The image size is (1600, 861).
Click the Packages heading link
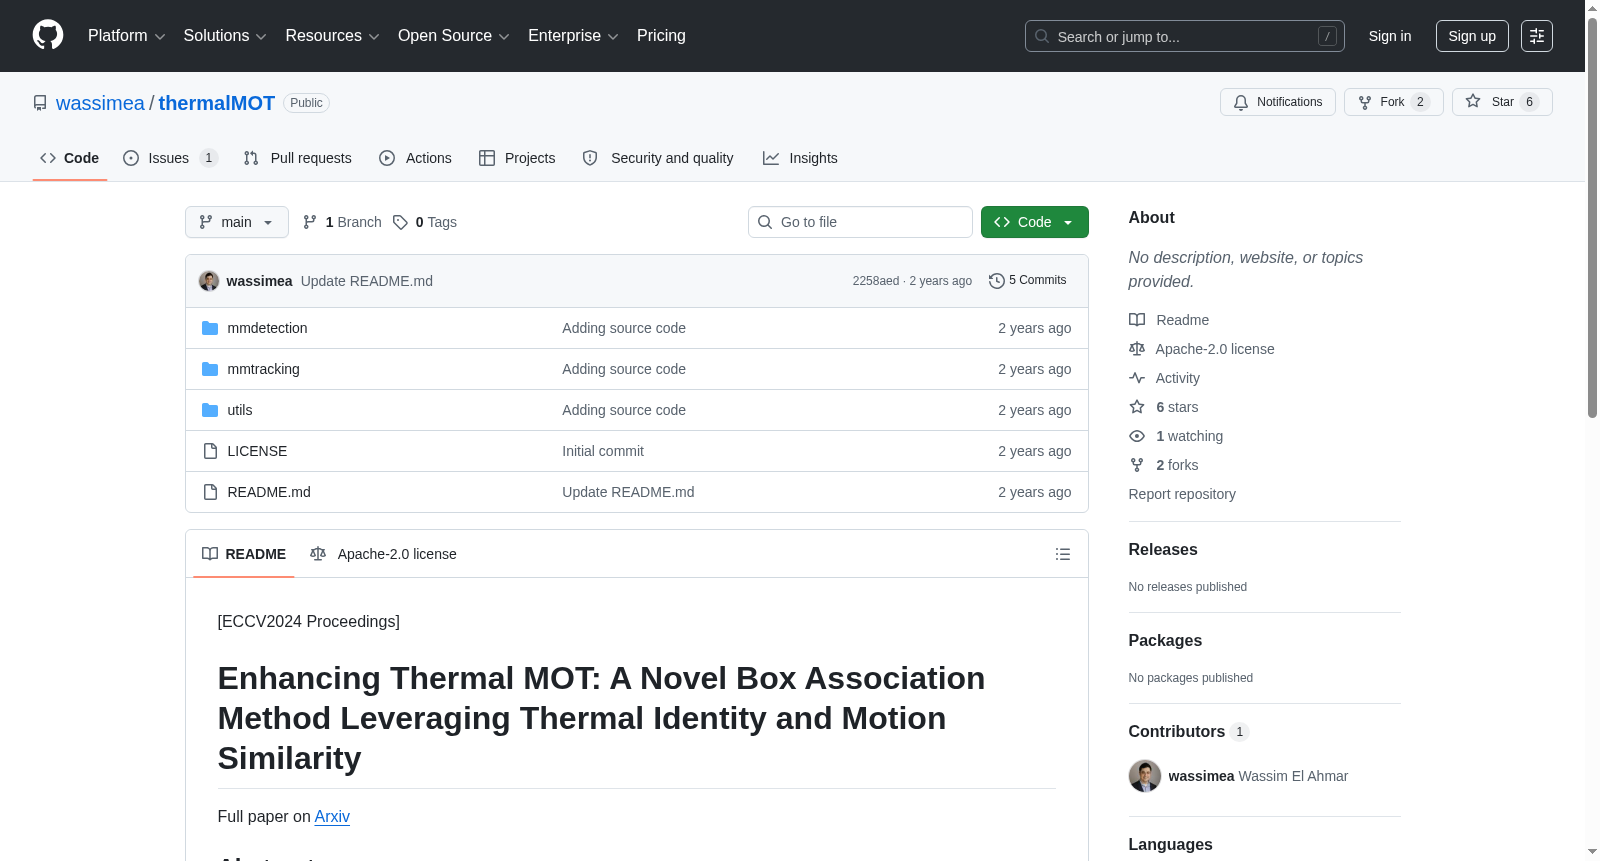coord(1165,641)
